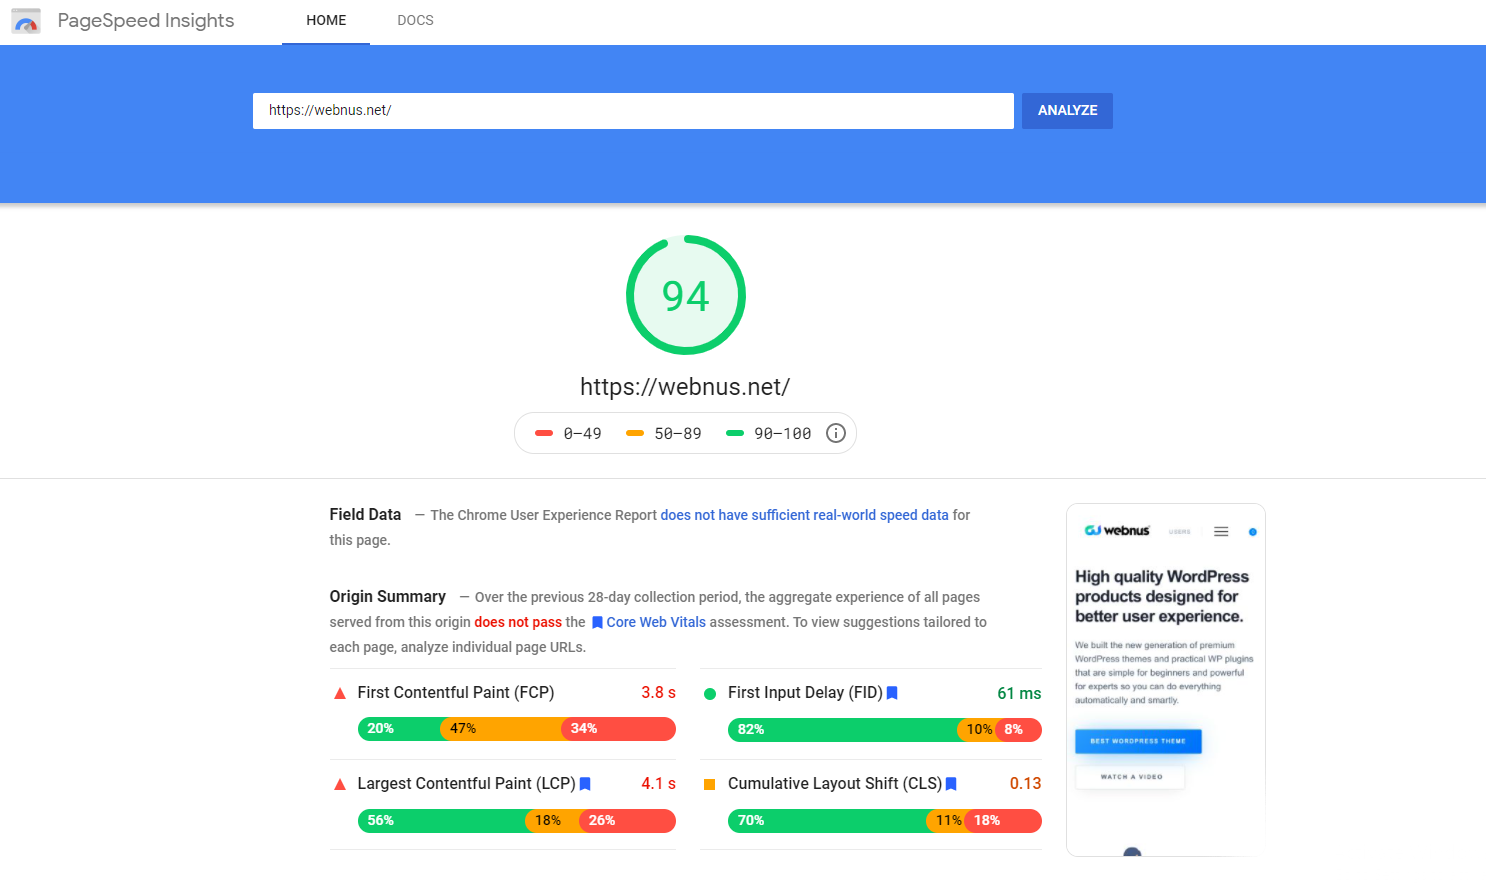Click the bookmark icon next to CLS
Screen dimensions: 1486x889
[x=951, y=784]
